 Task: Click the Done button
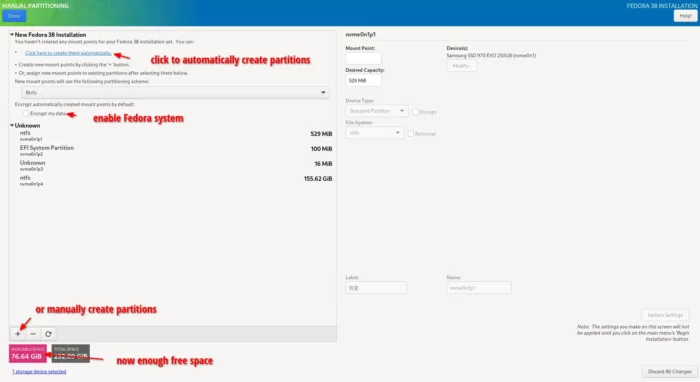coord(14,16)
